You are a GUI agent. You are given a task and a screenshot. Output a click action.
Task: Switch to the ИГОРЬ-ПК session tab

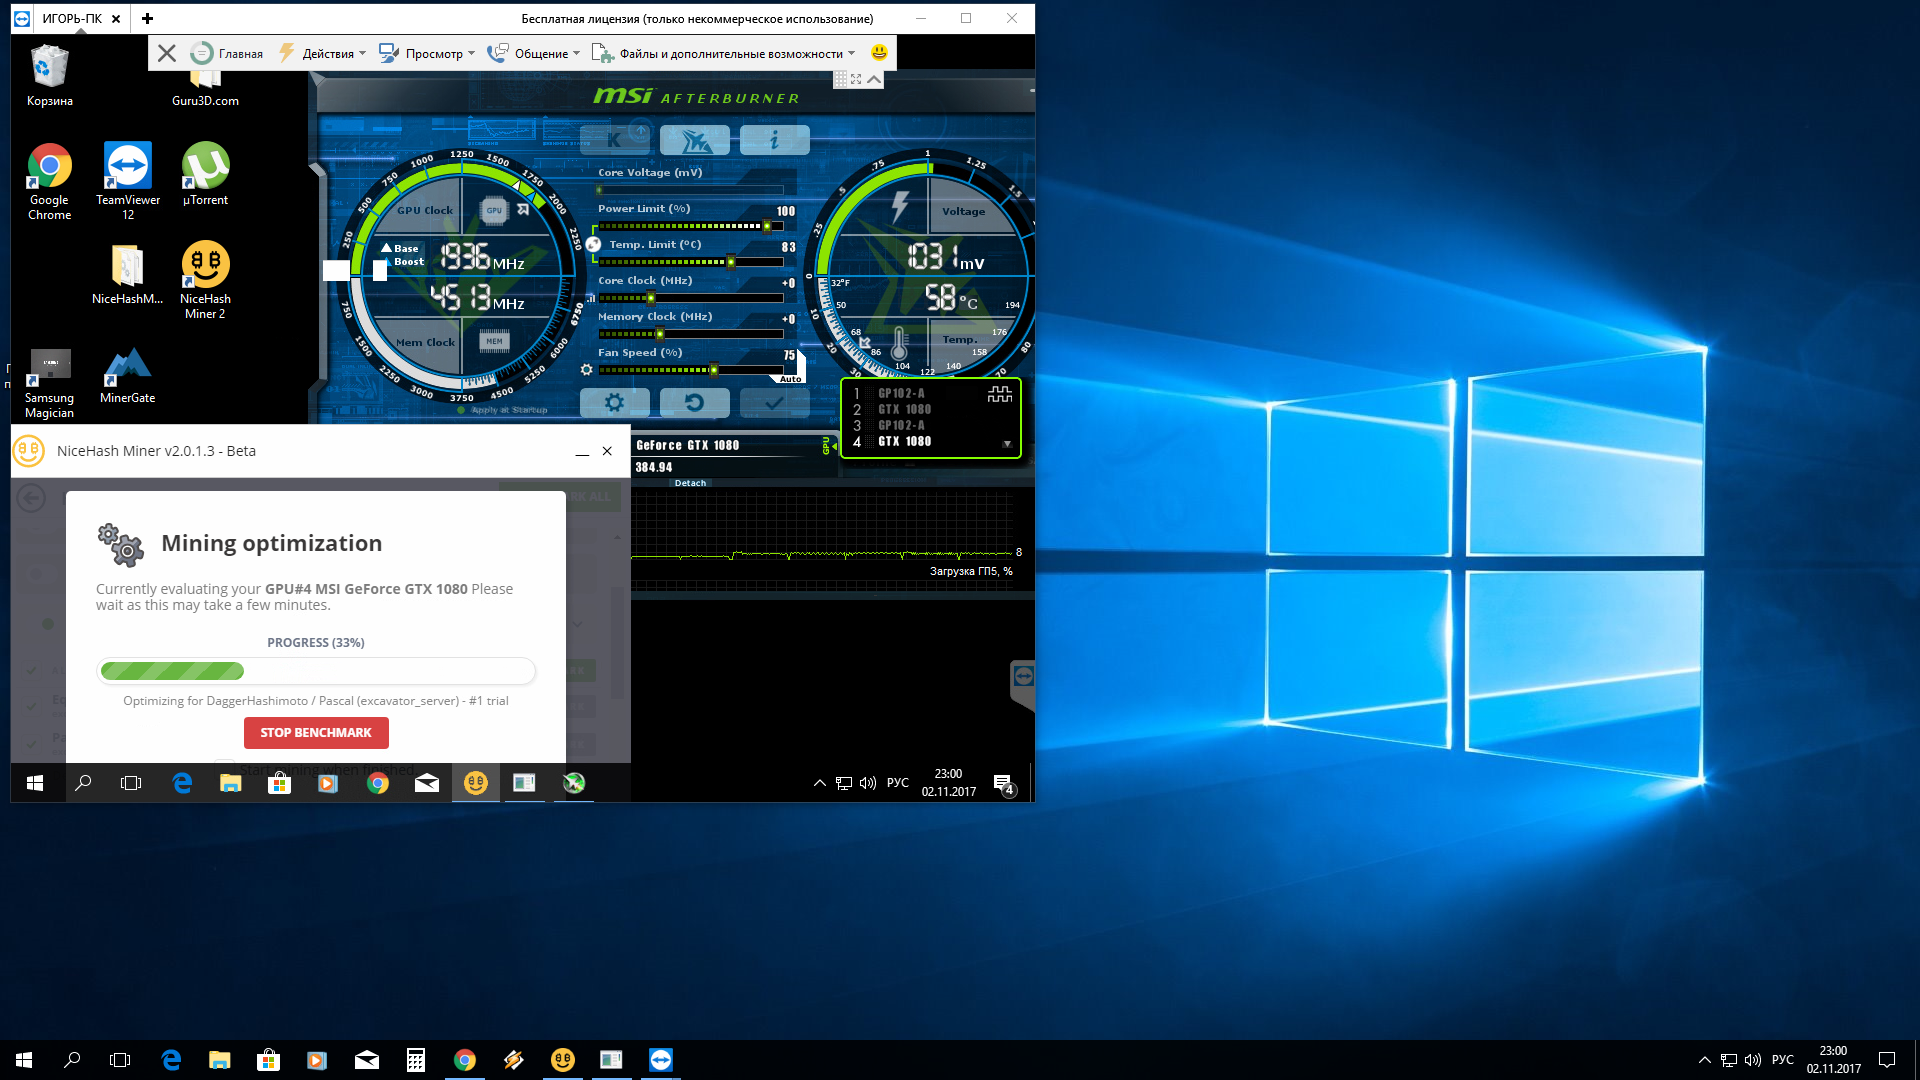pyautogui.click(x=72, y=18)
